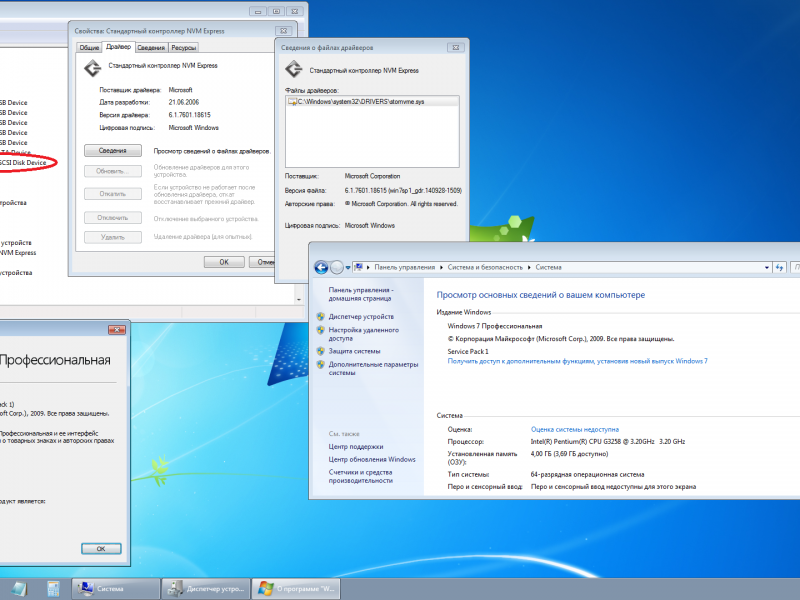Open the Сведения tab

point(151,47)
